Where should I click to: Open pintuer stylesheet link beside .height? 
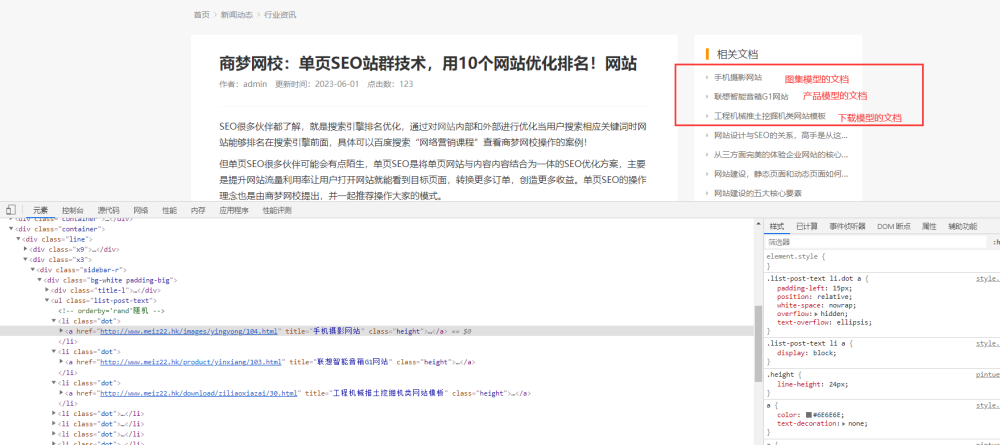tap(988, 375)
